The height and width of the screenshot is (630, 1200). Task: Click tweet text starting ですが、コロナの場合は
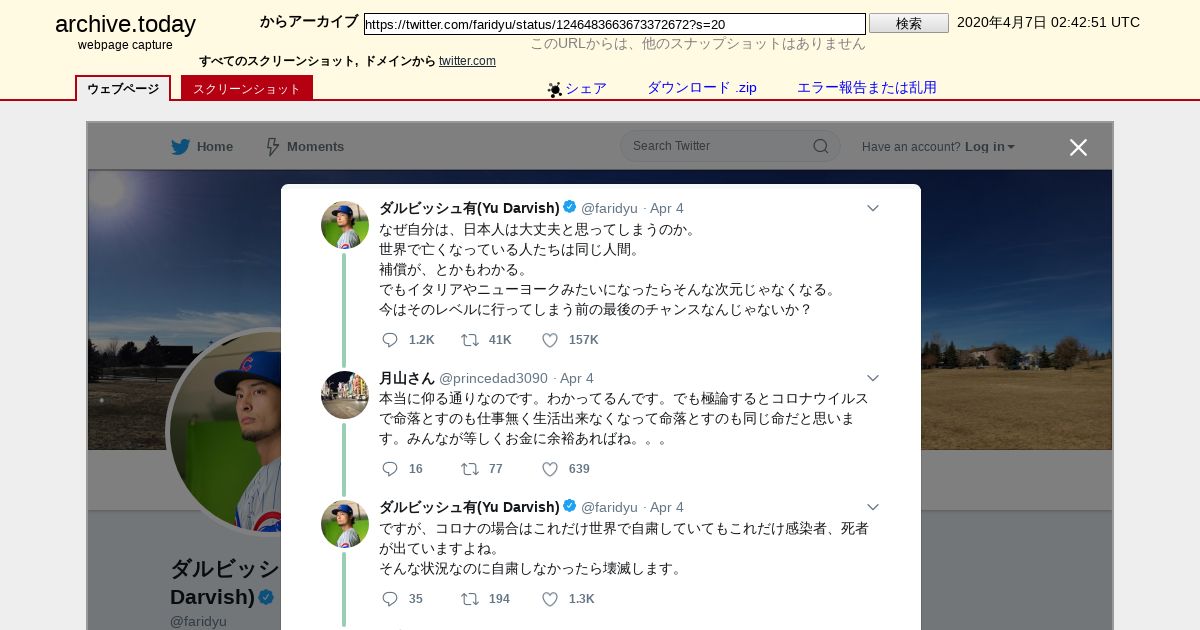624,548
